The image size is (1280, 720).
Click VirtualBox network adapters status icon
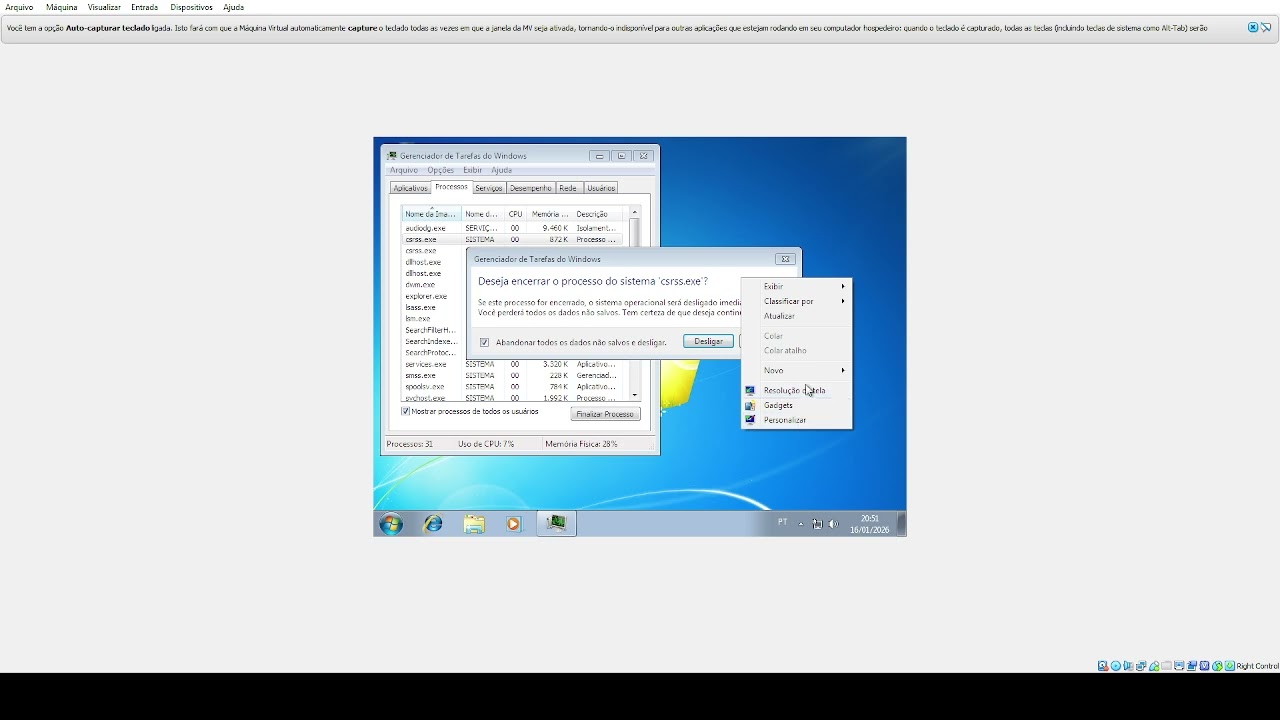(x=1141, y=666)
